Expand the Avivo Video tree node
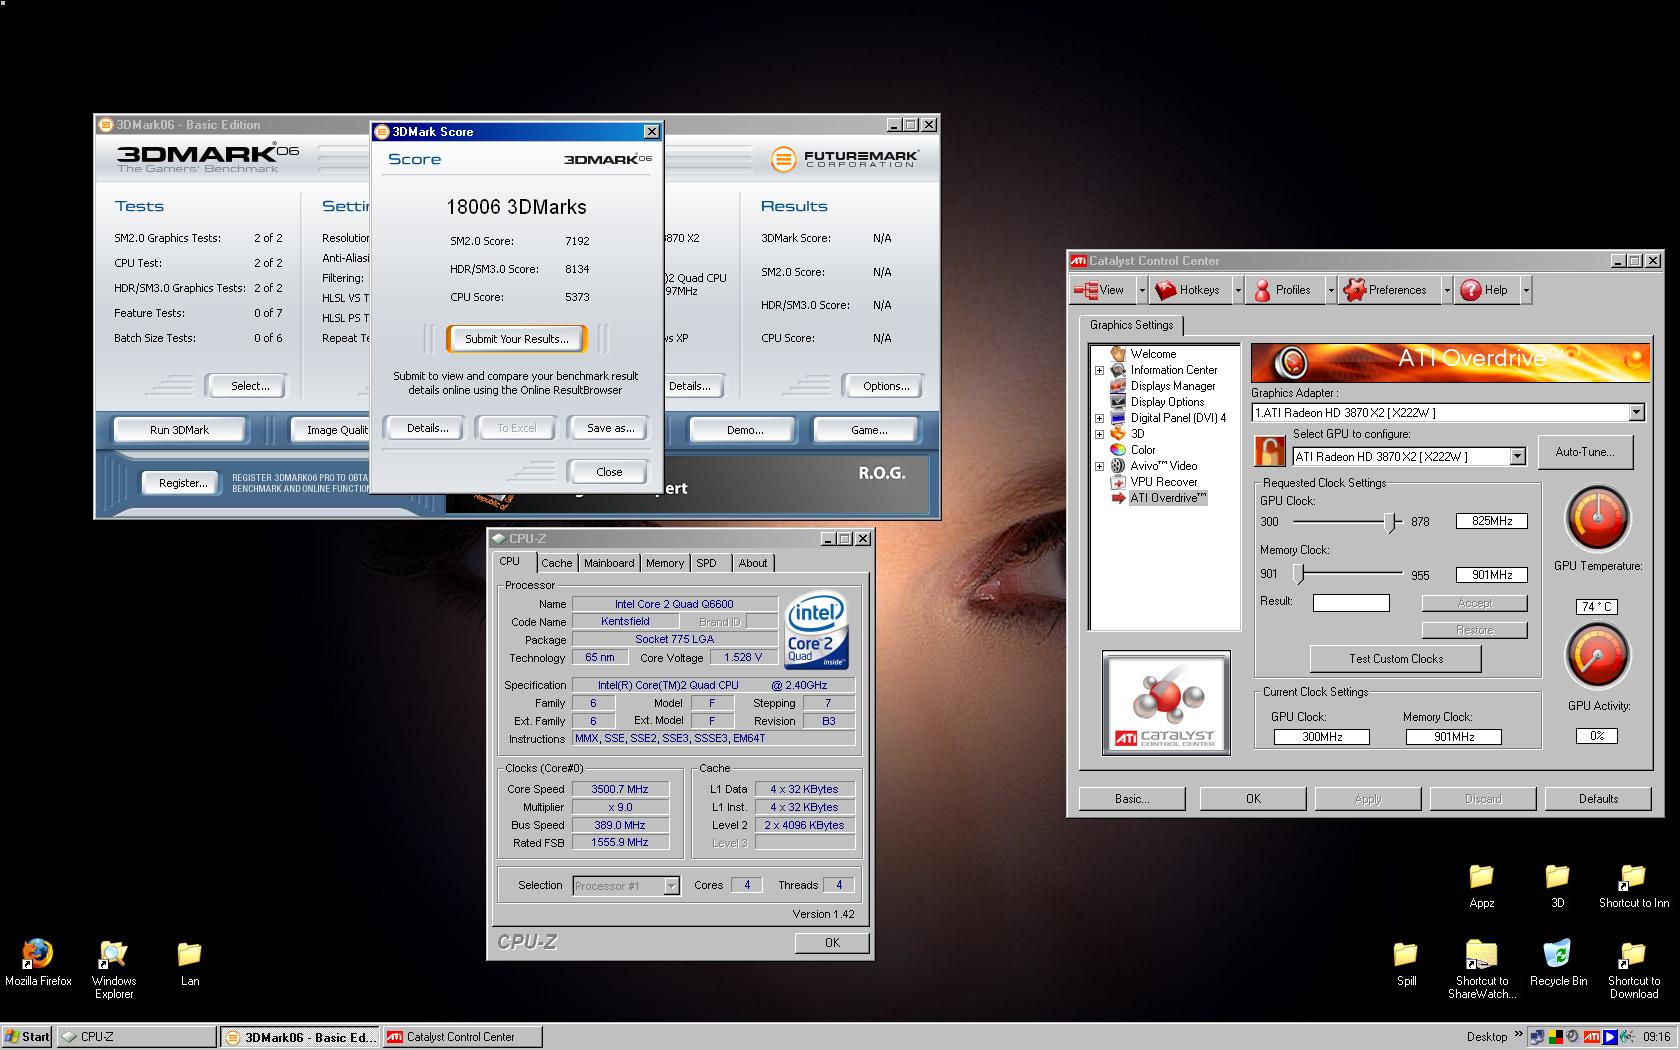This screenshot has width=1680, height=1050. [x=1099, y=466]
